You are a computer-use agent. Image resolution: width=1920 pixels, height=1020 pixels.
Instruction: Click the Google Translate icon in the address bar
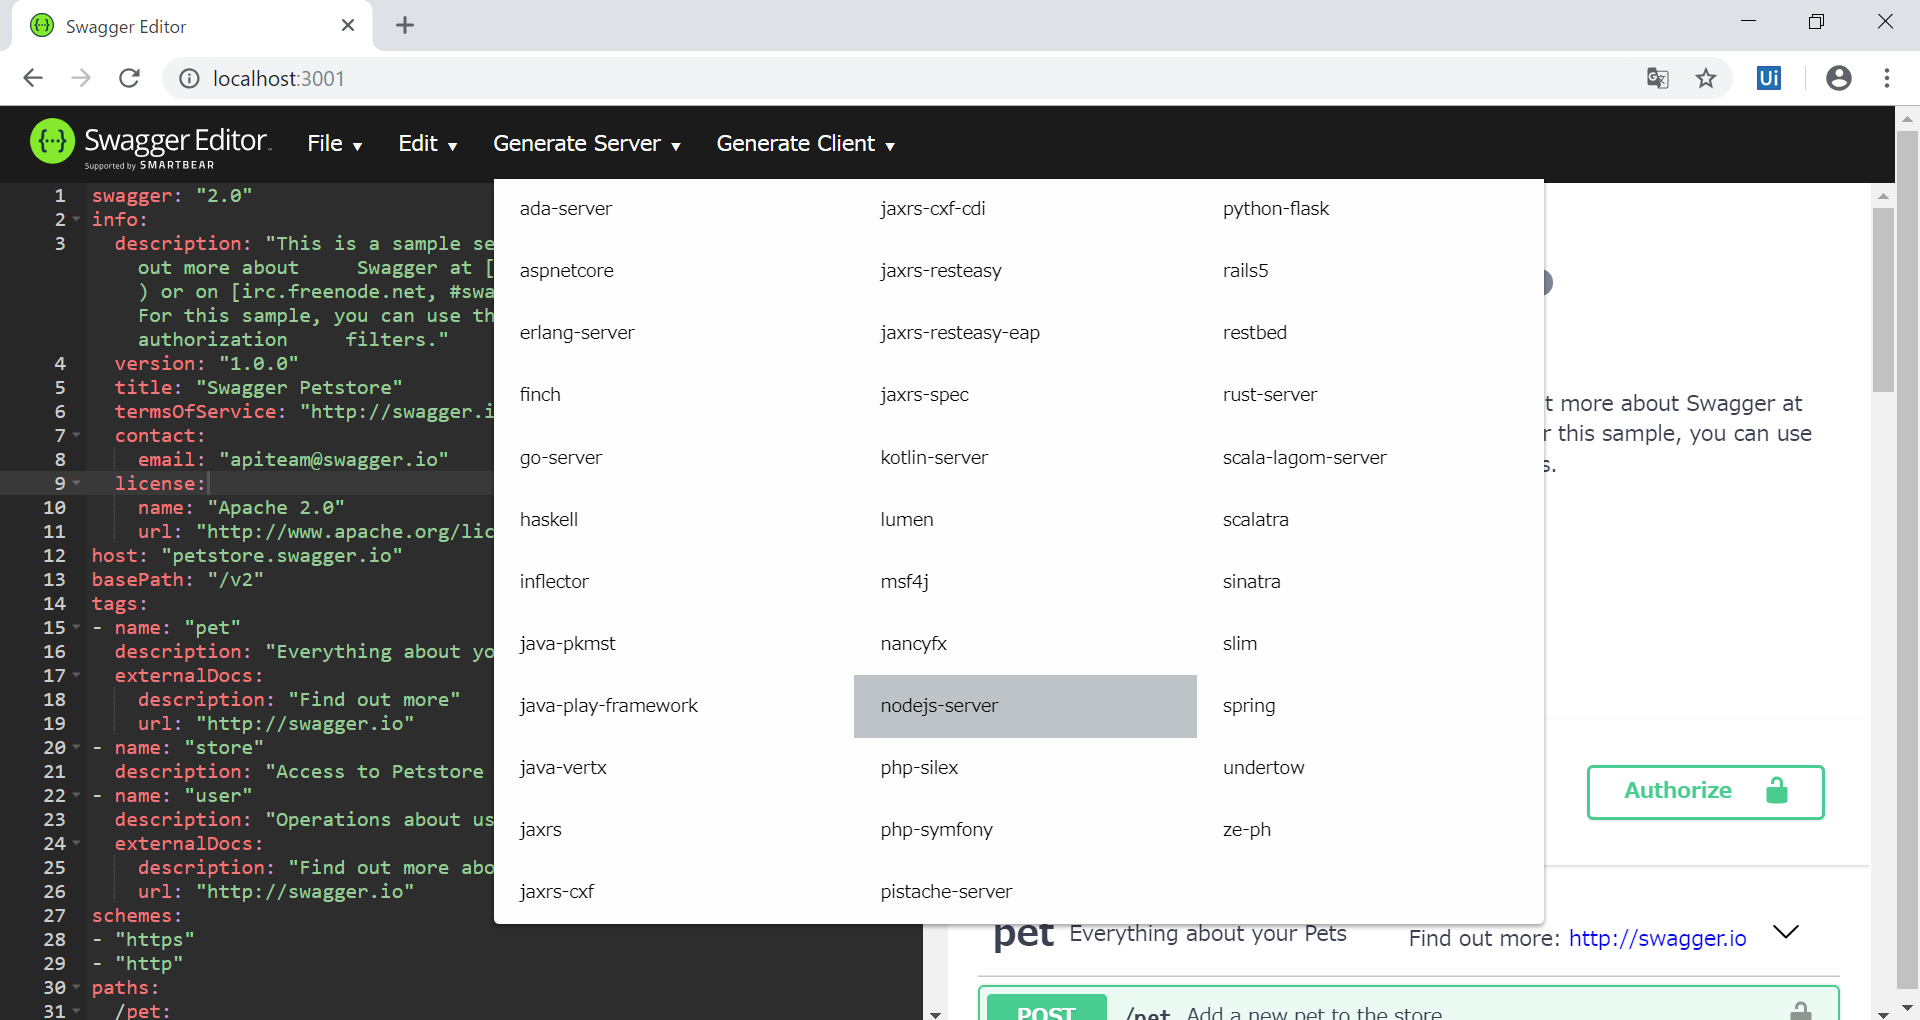coord(1657,78)
